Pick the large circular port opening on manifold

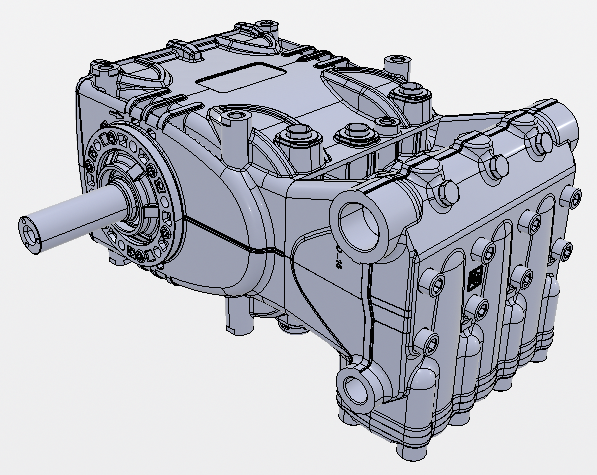(x=359, y=227)
